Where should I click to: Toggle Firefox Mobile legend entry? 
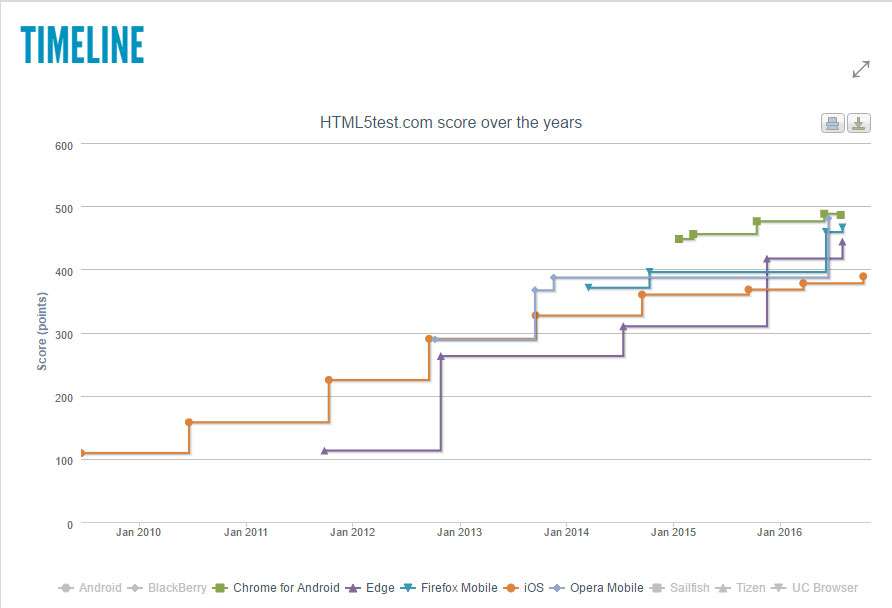[x=449, y=588]
